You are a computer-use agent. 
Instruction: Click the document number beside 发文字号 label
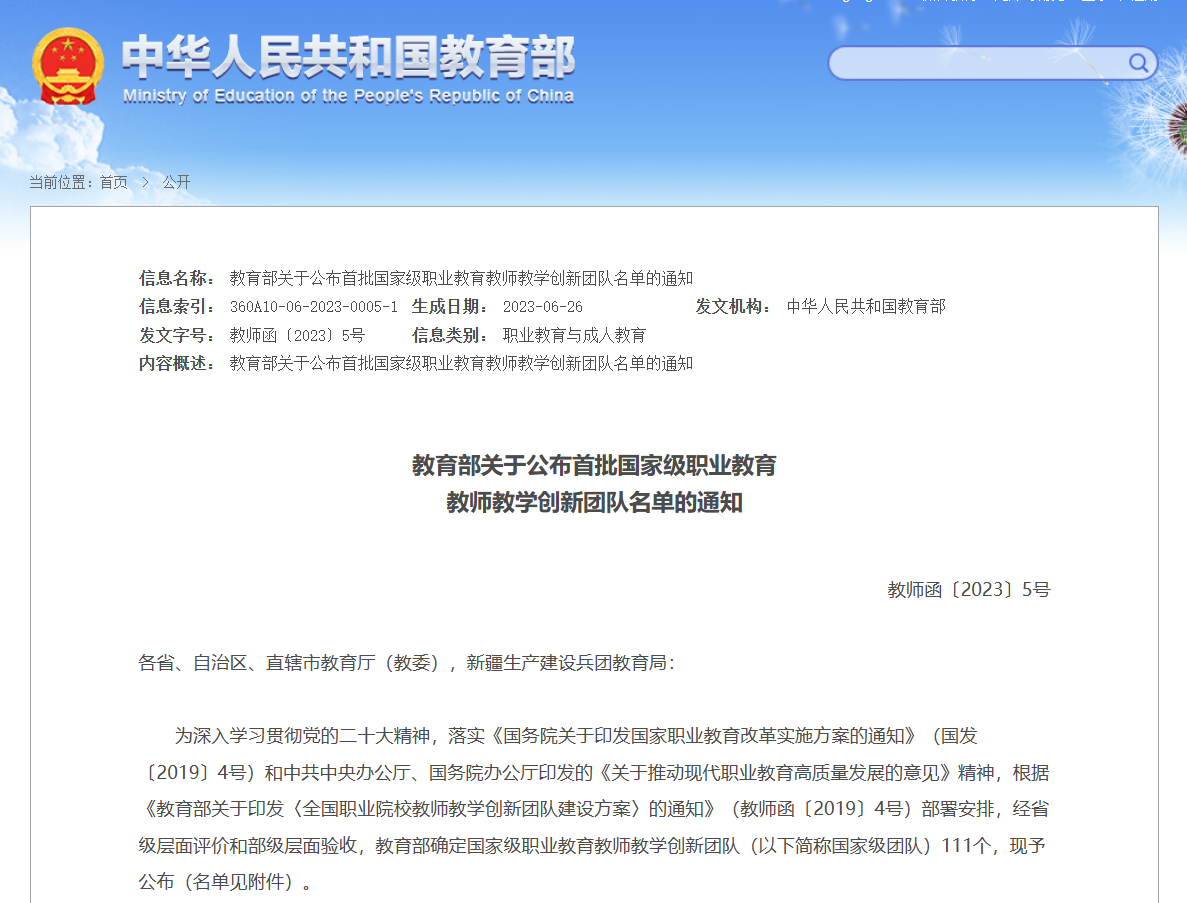297,335
